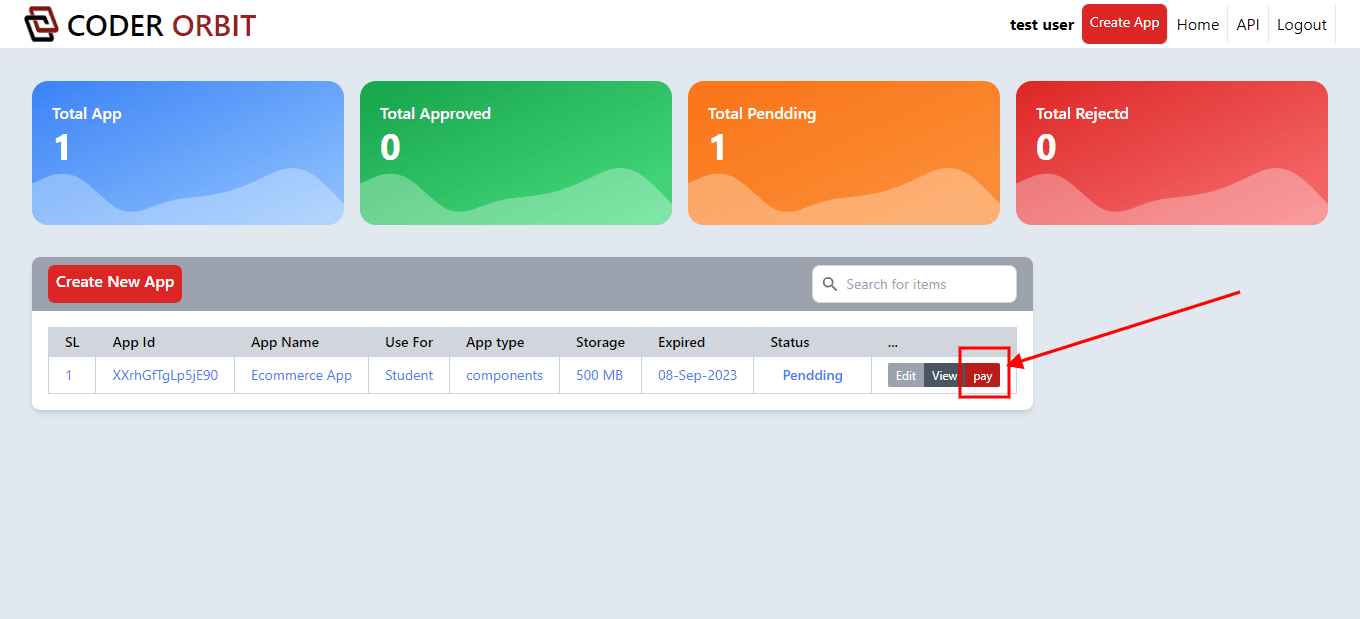
Task: Click the test user name label
Action: pos(1041,25)
